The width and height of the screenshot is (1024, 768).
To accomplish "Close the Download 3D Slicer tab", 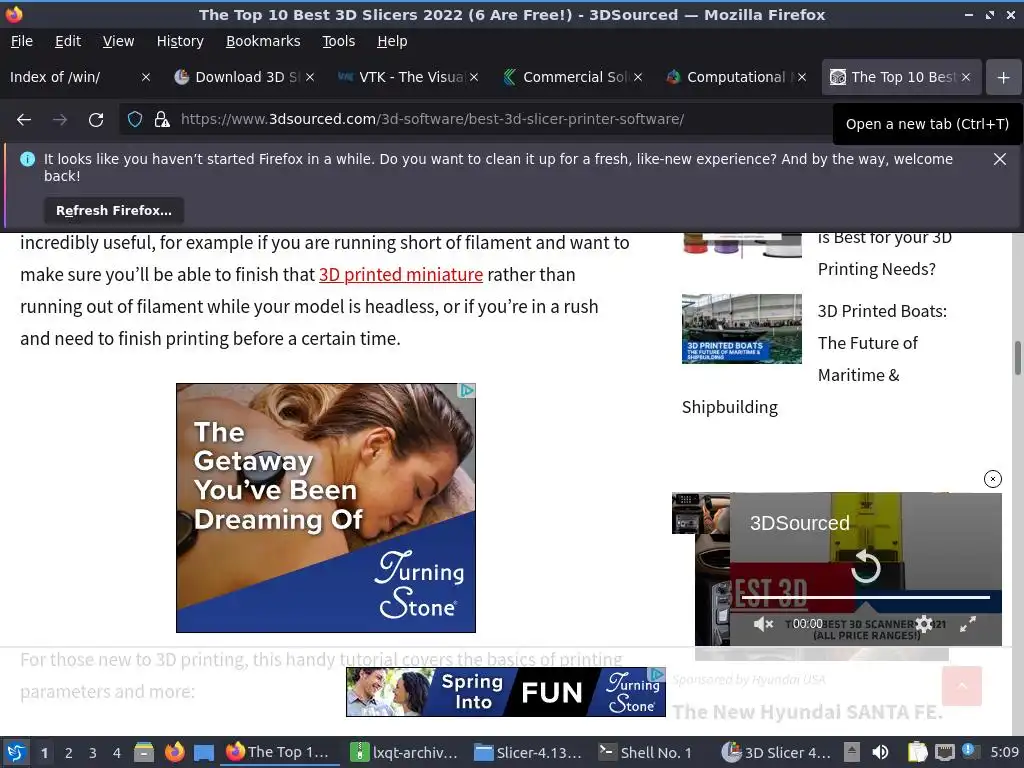I will 310,77.
